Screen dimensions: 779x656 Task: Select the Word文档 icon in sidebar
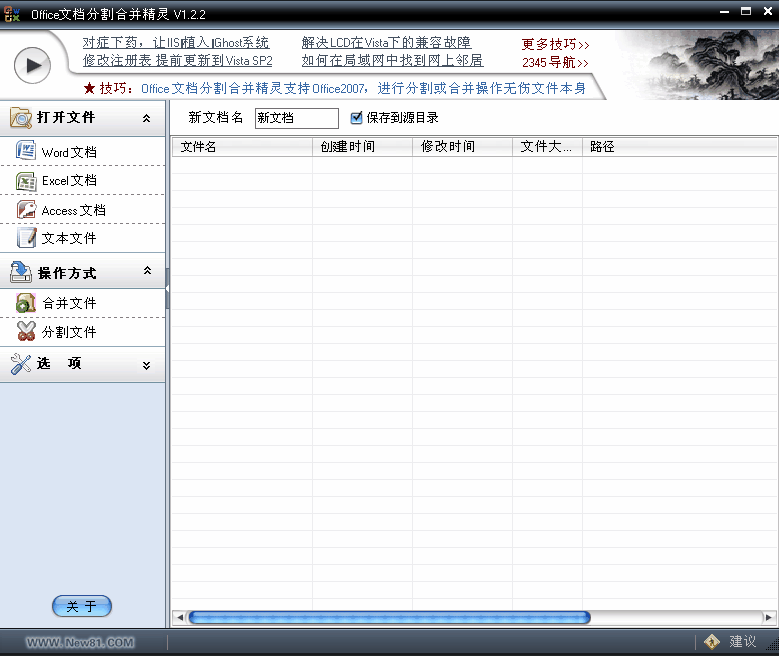pyautogui.click(x=26, y=151)
